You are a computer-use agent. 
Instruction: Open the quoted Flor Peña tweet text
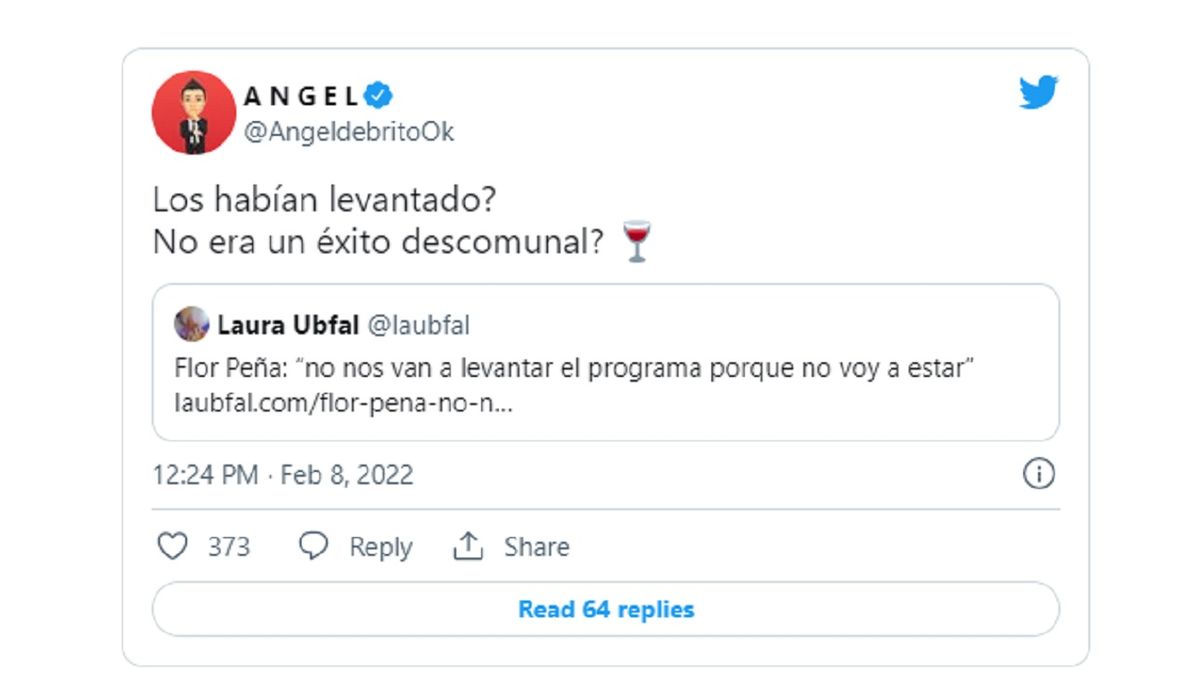click(575, 370)
